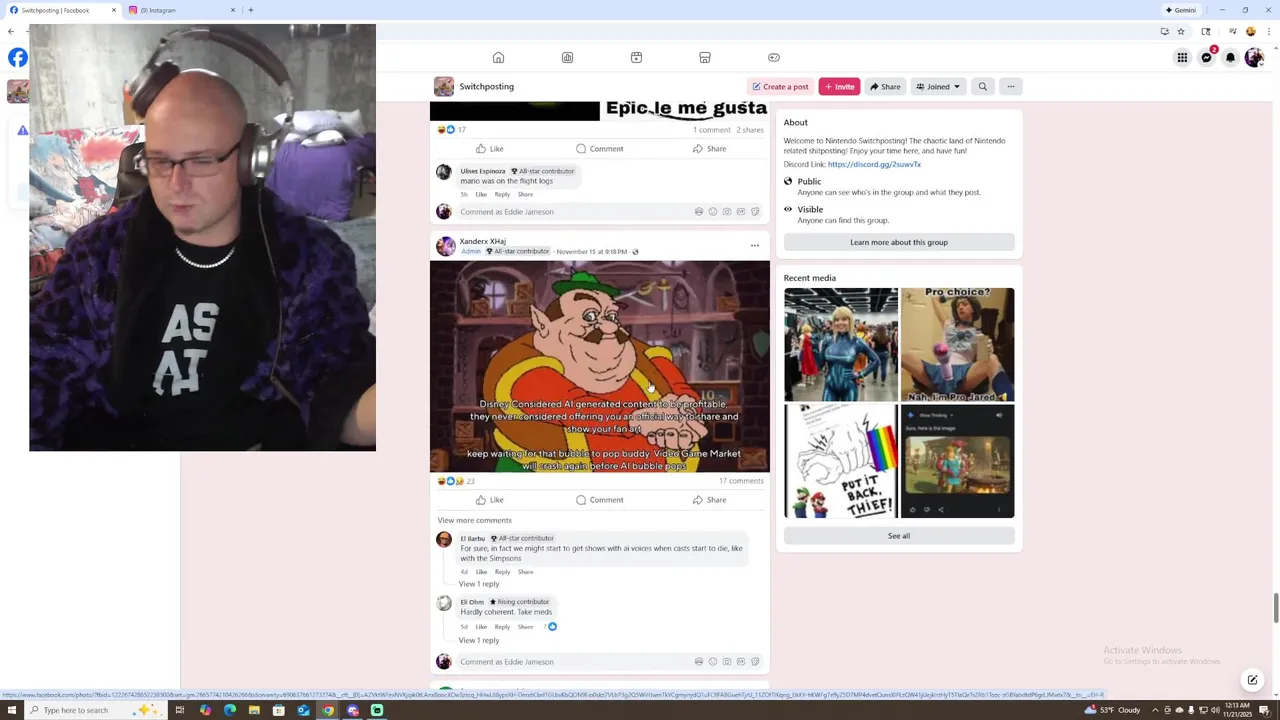
Task: Open the like reaction on Eli Ohm's comment
Action: tap(551, 627)
